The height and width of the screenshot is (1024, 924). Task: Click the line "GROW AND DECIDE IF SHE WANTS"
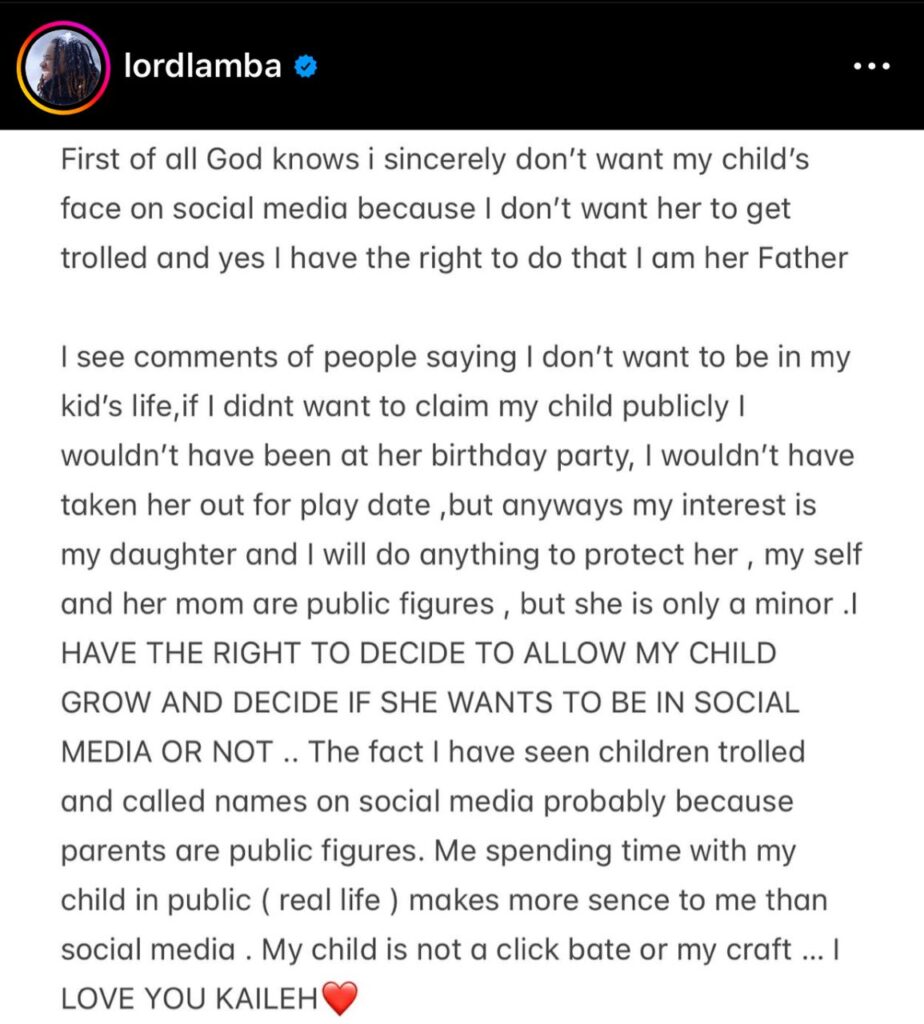[430, 703]
